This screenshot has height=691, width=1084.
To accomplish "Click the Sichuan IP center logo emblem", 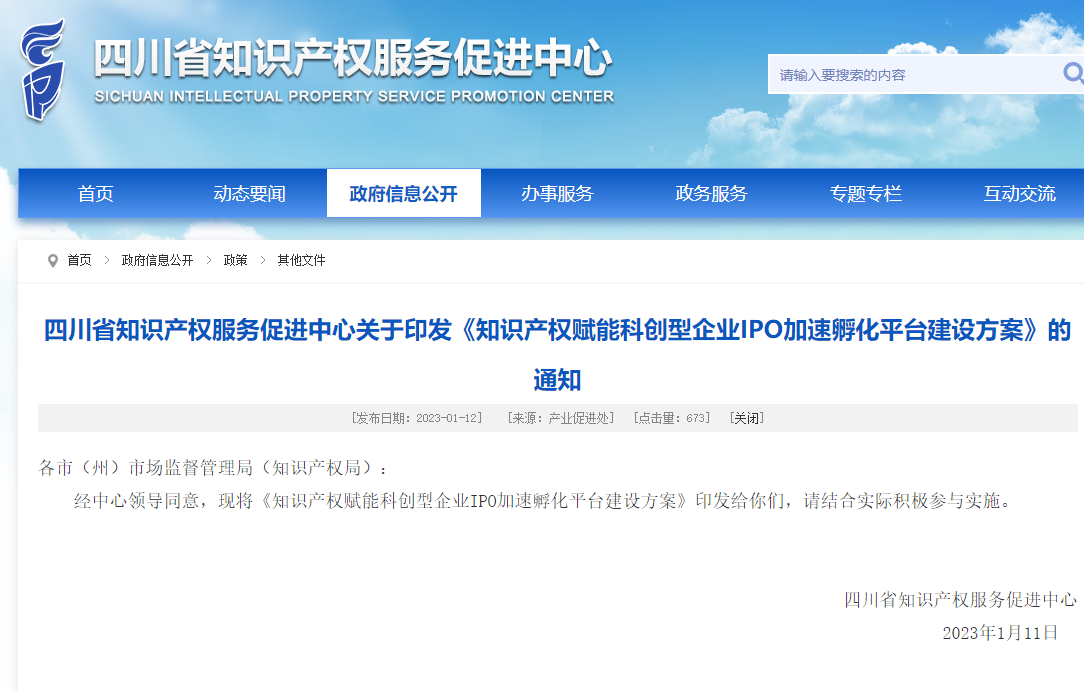I will tap(42, 70).
